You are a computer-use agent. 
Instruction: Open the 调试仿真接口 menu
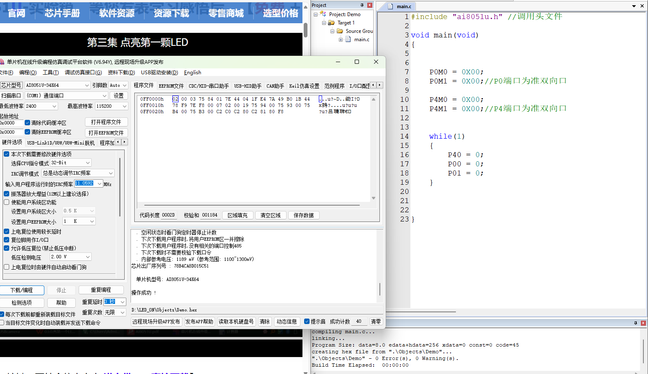[x=83, y=72]
